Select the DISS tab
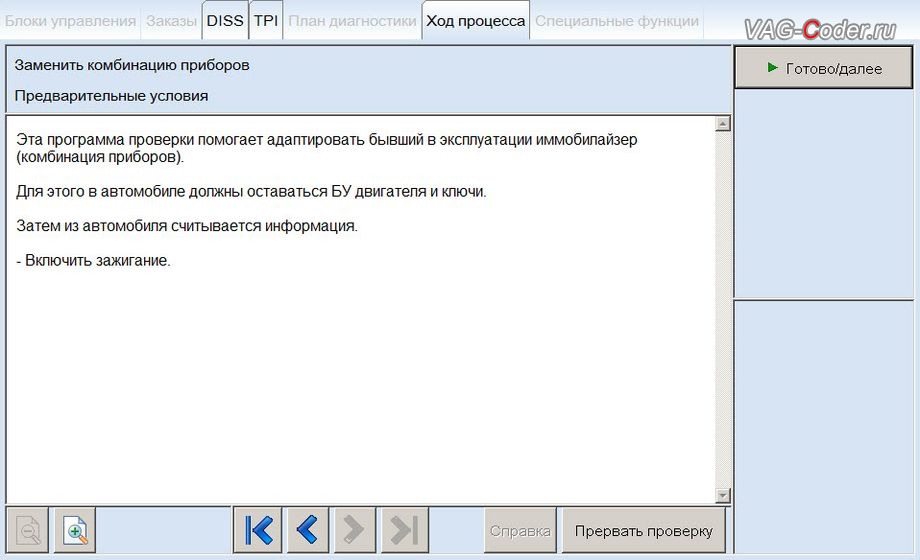This screenshot has height=560, width=920. click(x=225, y=21)
